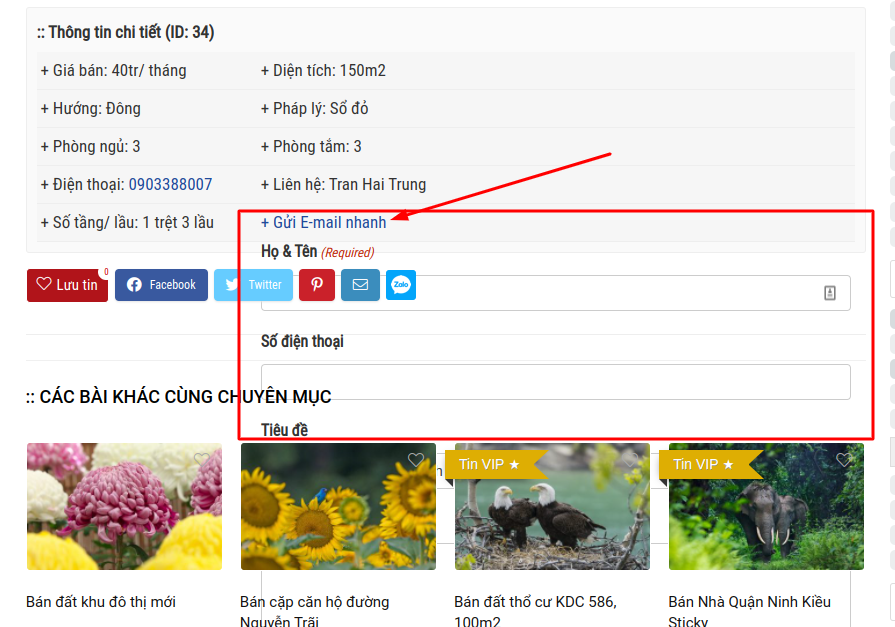The image size is (895, 627).
Task: Click the Số tầng/ lầu: 1 trệt 3 lầu text
Action: pos(127,222)
